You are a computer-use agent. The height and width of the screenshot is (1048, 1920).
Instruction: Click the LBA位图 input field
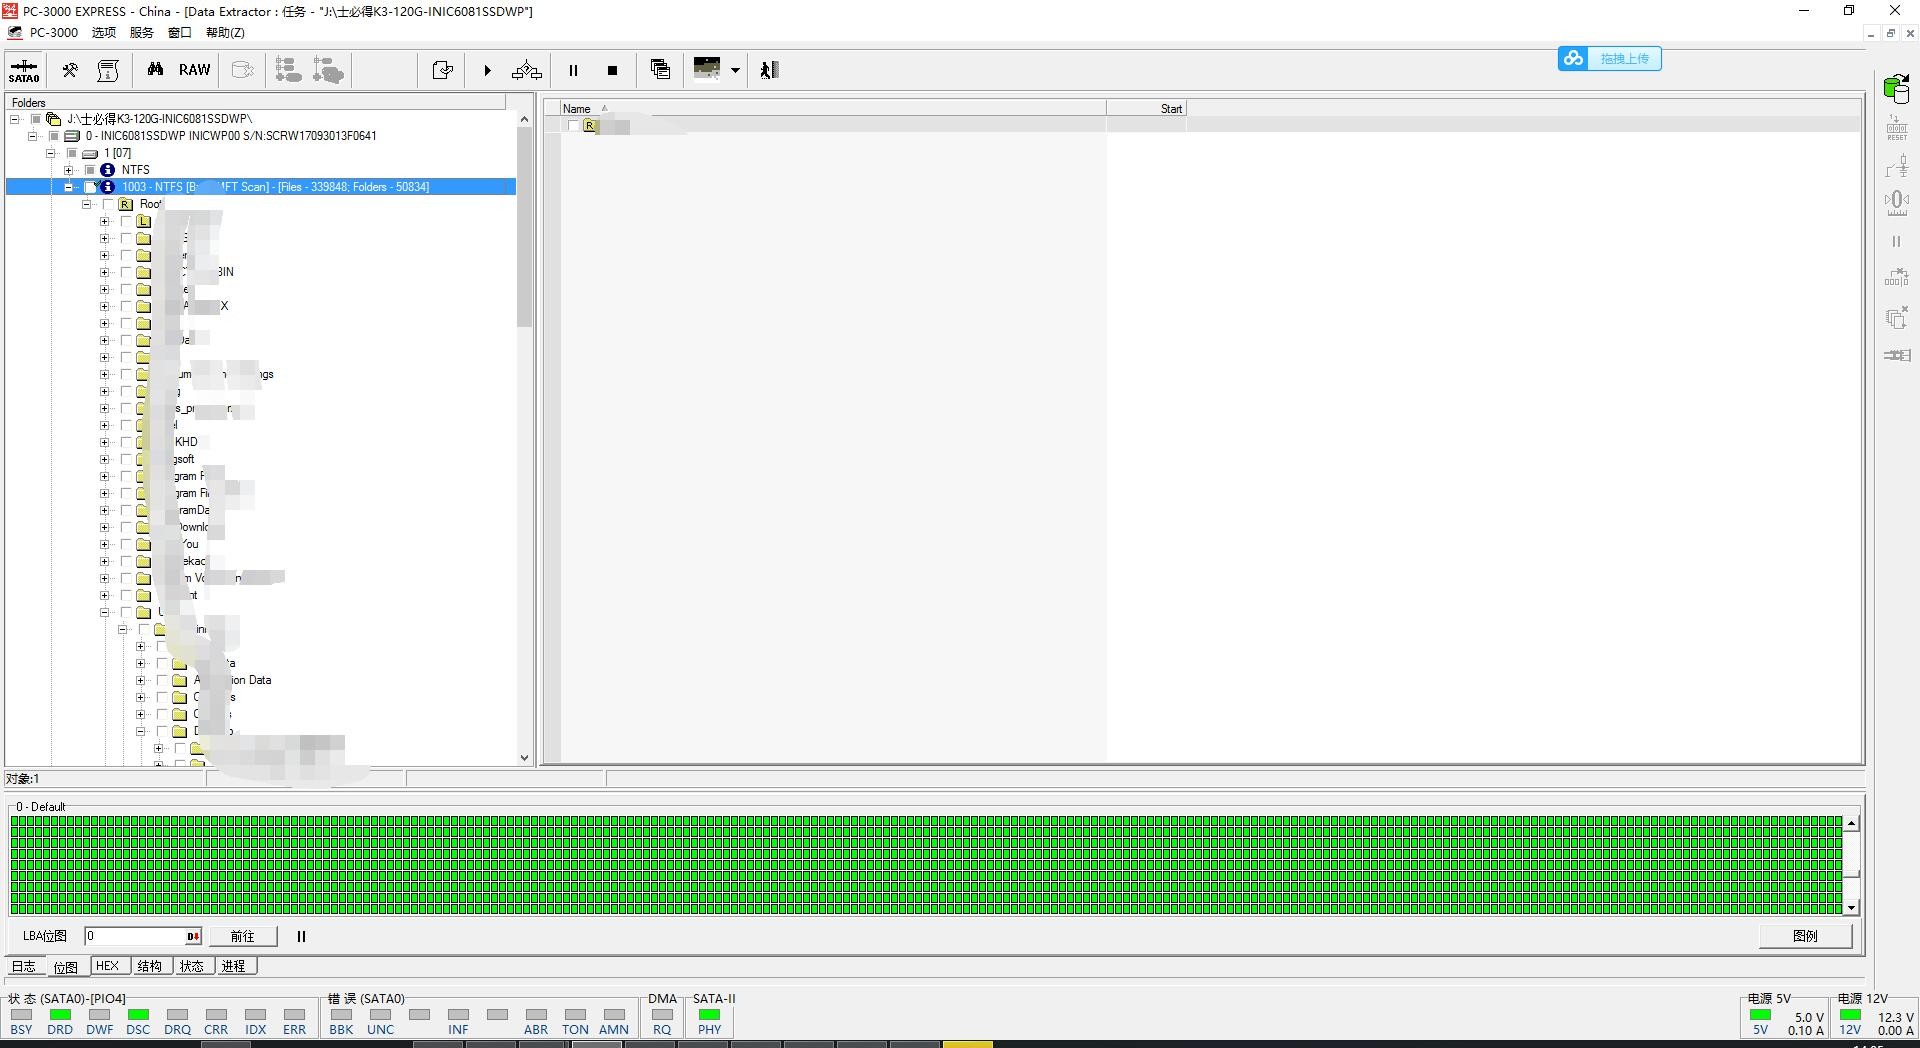click(x=135, y=936)
